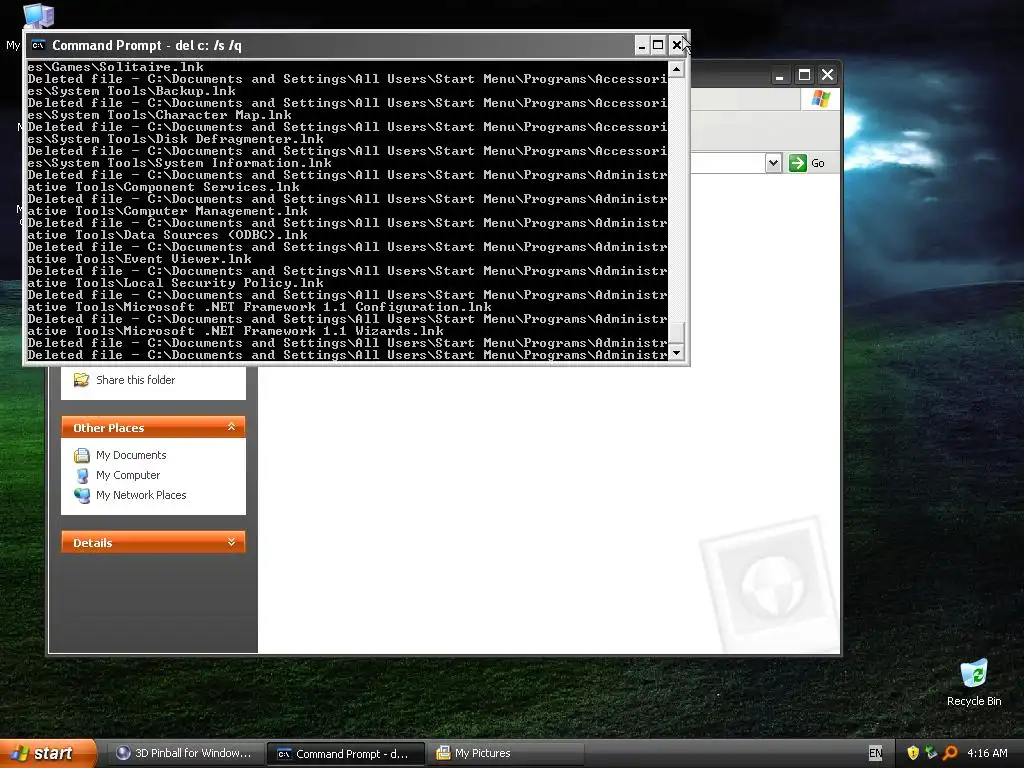Click the network connection tray icon
Viewport: 1024px width, 768px height.
tap(931, 753)
